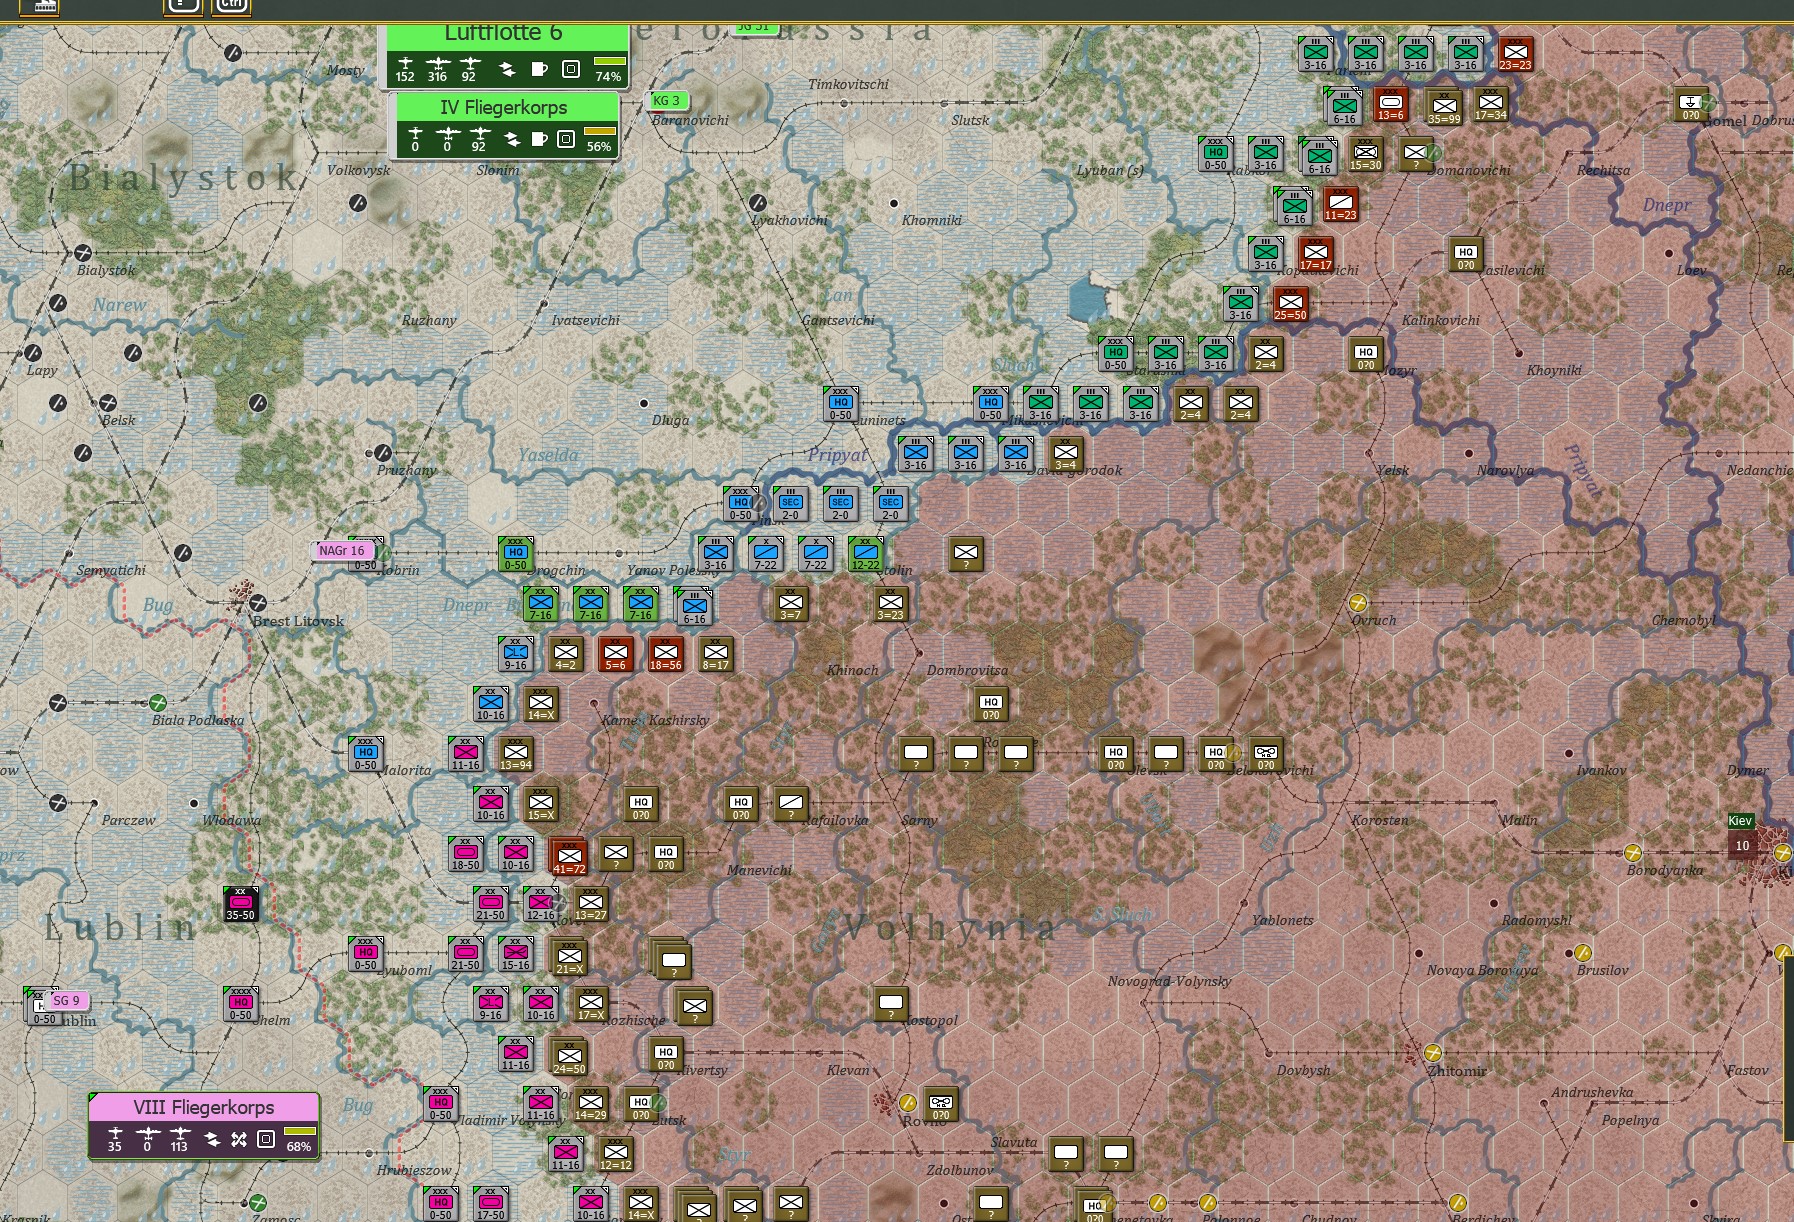Image resolution: width=1794 pixels, height=1222 pixels.
Task: Click the SG 9 air group label
Action: (x=67, y=1000)
